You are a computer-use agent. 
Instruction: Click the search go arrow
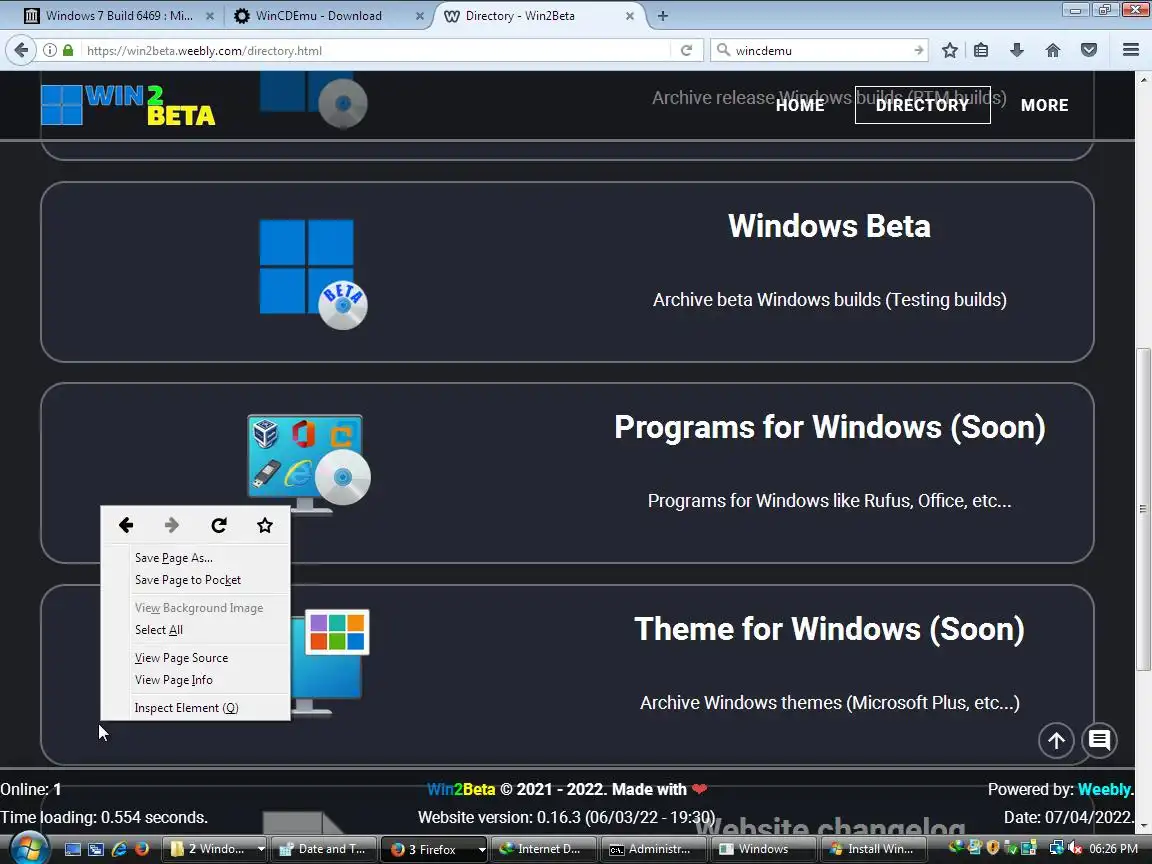(x=918, y=50)
